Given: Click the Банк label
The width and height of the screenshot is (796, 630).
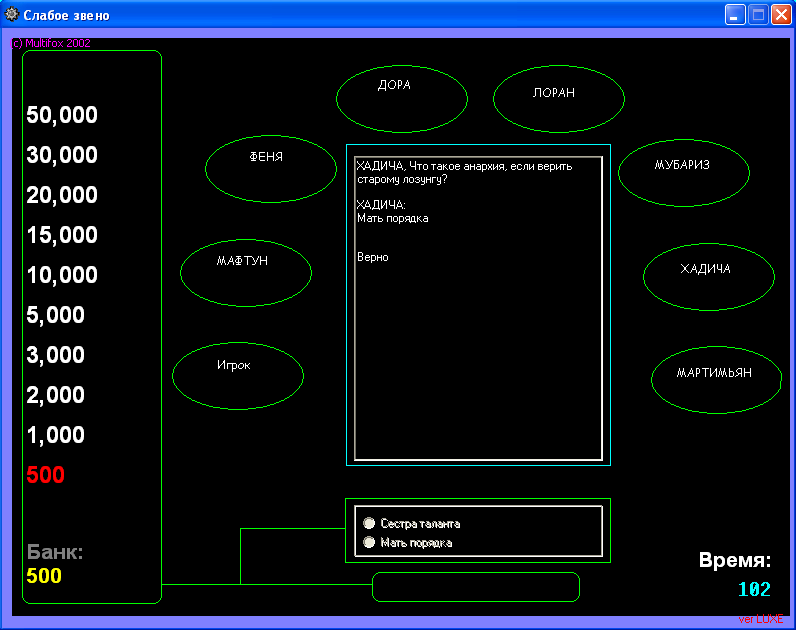Looking at the screenshot, I should [55, 552].
